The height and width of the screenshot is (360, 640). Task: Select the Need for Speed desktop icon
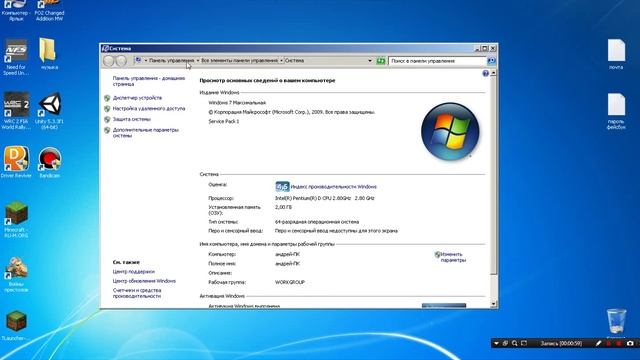coord(16,57)
